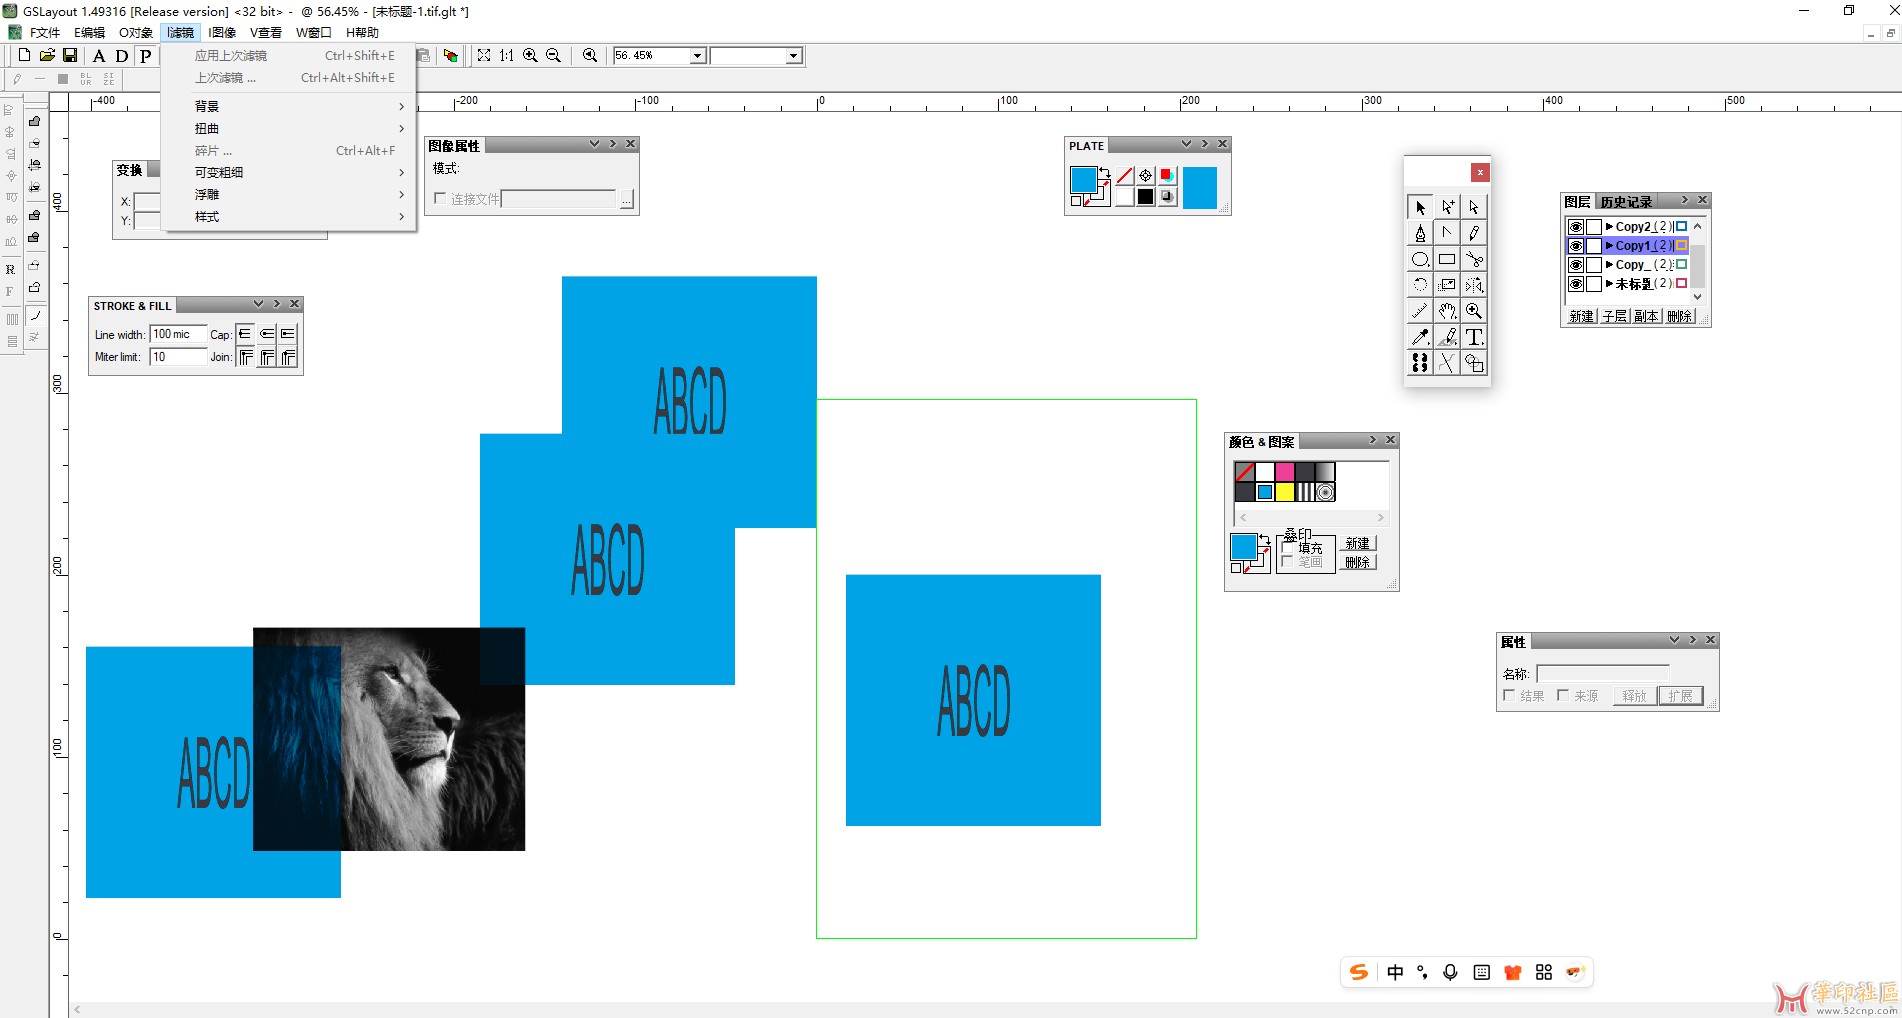The height and width of the screenshot is (1018, 1902).
Task: Click the 副本 duplicate layer button
Action: click(1647, 316)
